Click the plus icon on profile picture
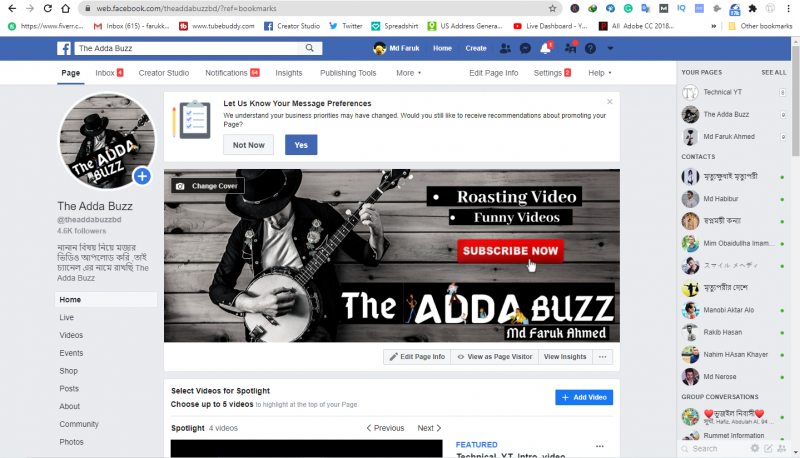 click(142, 176)
